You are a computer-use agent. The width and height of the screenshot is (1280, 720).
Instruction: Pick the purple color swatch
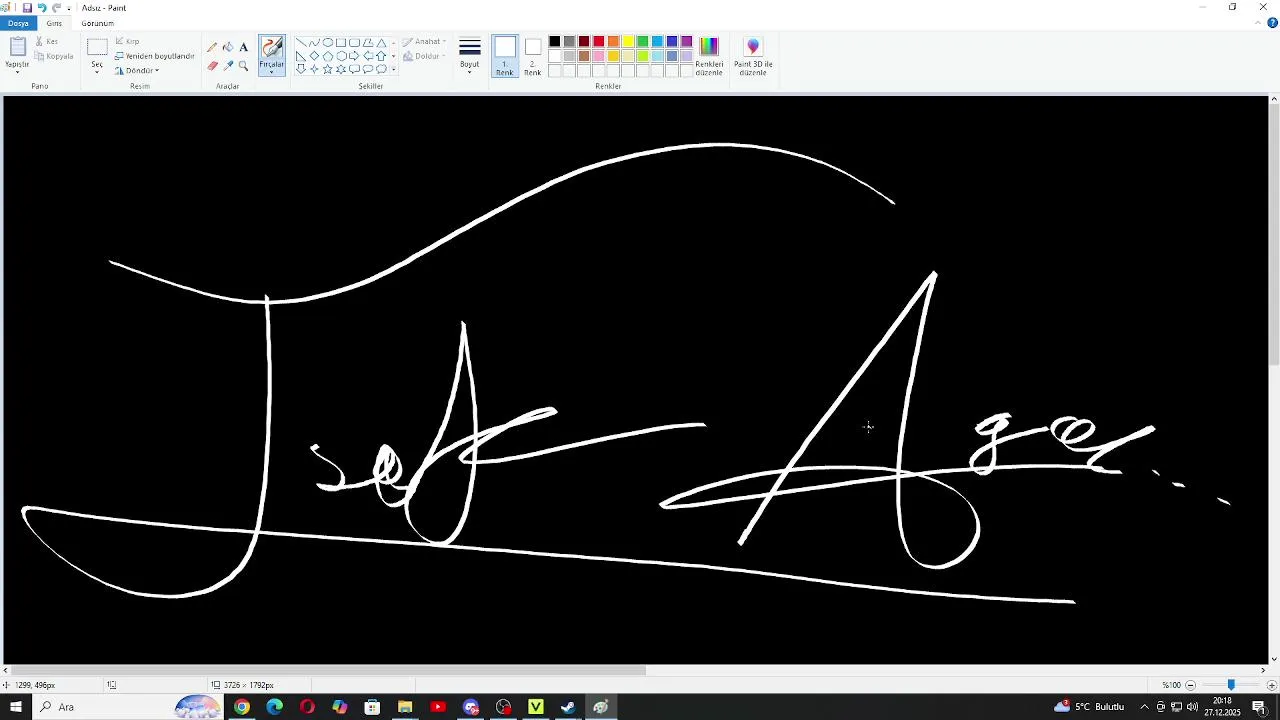coord(686,41)
